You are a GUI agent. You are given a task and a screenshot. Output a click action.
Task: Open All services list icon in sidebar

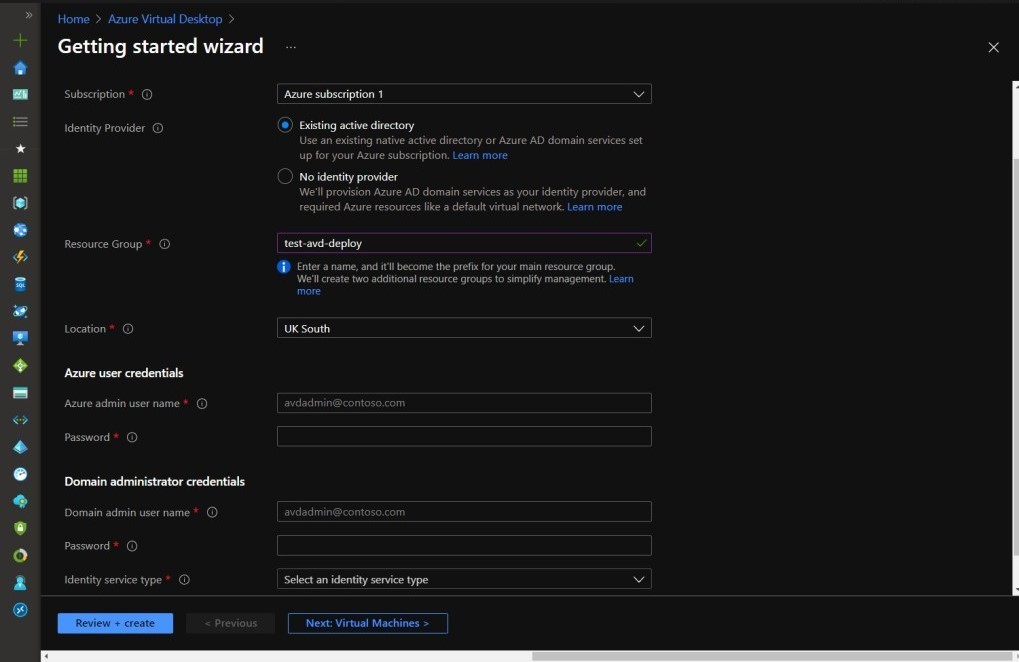tap(20, 121)
